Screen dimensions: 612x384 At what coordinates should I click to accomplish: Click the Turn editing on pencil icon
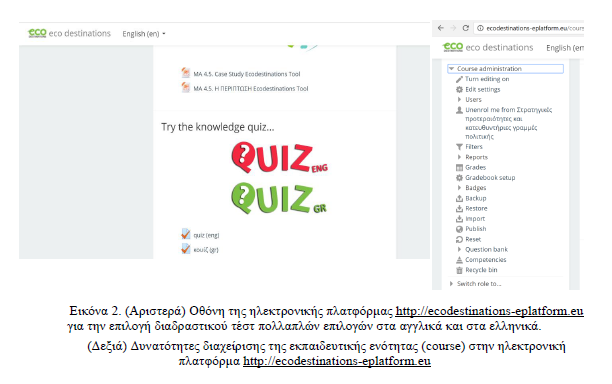459,79
